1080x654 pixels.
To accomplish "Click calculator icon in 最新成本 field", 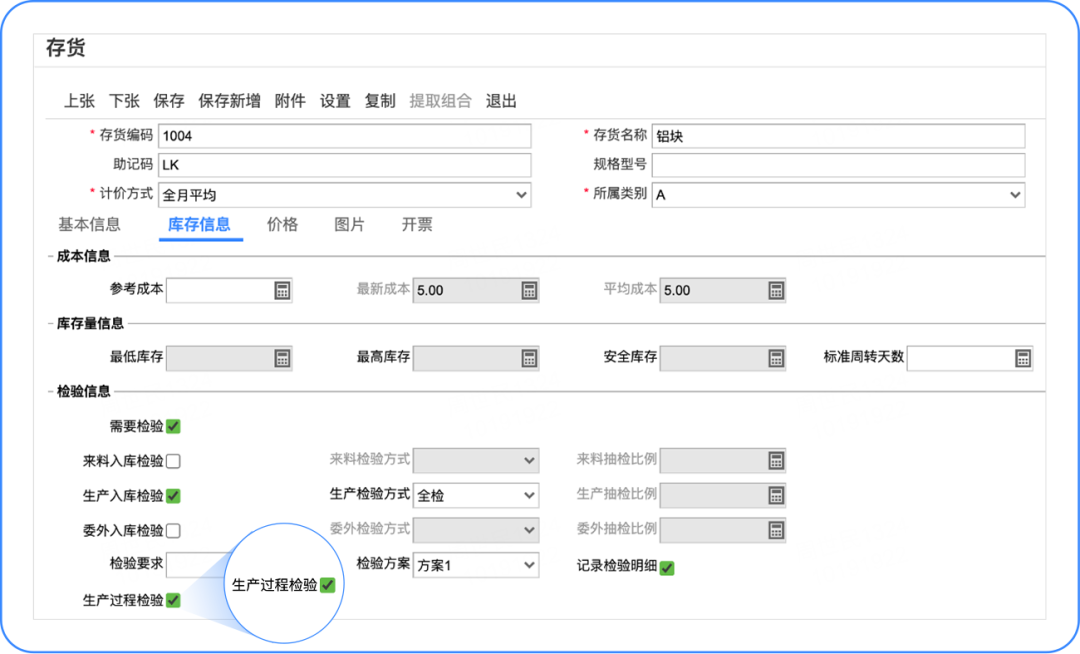I will (529, 290).
